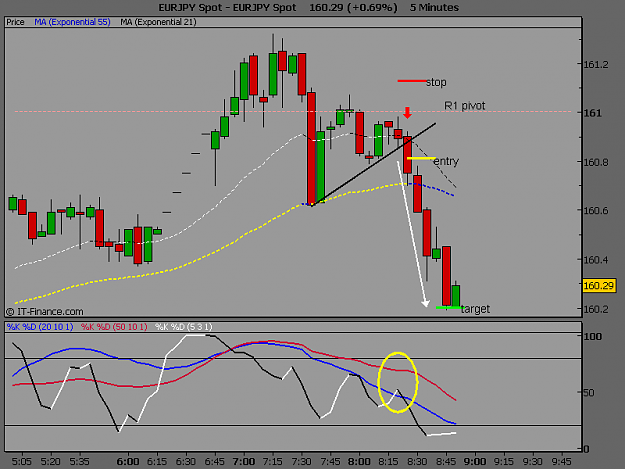Click the 8:00 time axis label
The image size is (625, 469).
[x=359, y=462]
